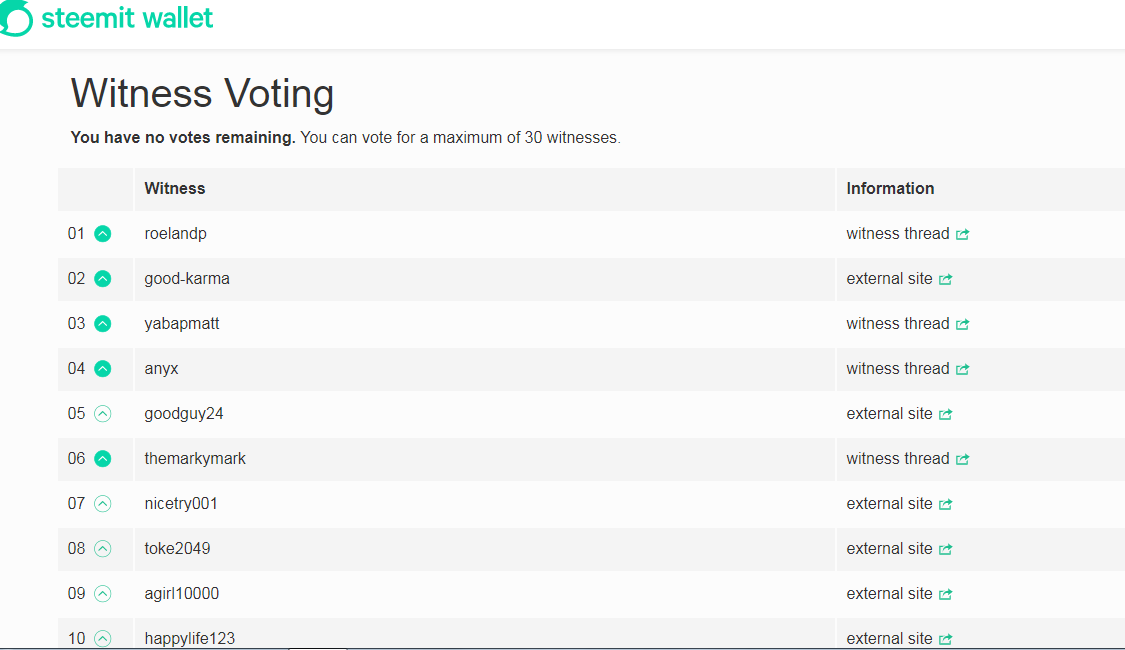Remove vote for witness roelandp
The image size is (1125, 650).
pyautogui.click(x=102, y=234)
